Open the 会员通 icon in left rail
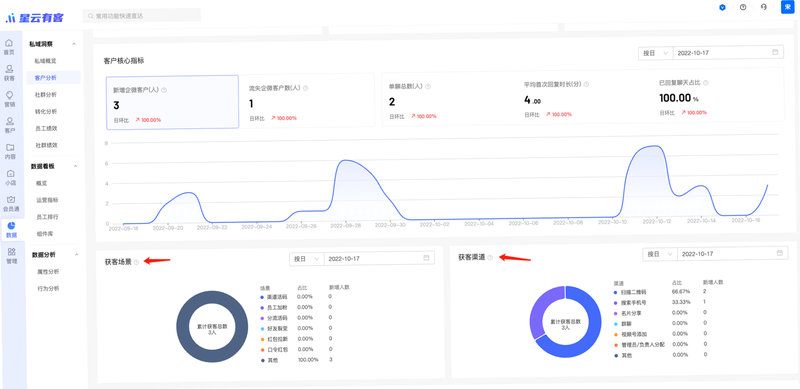 pos(11,204)
